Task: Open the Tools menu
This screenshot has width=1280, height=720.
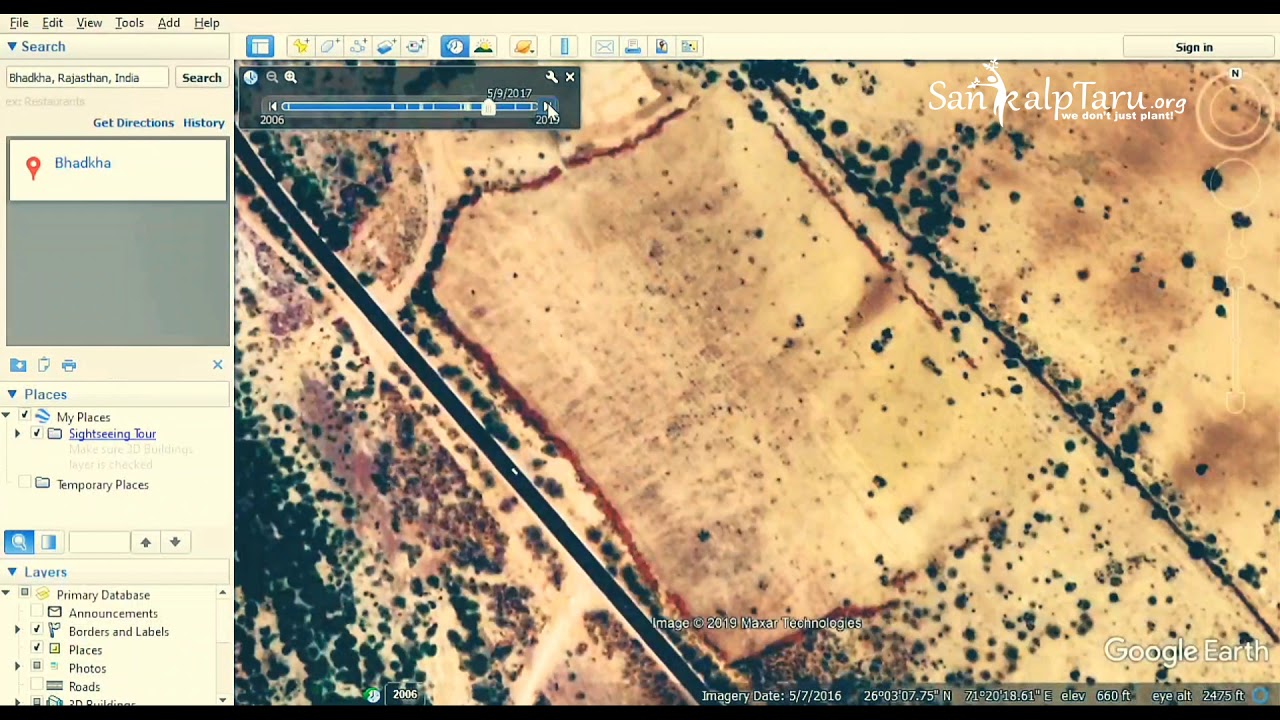Action: pos(129,22)
